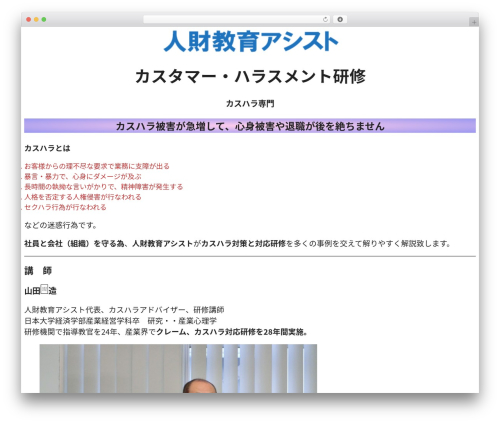The height and width of the screenshot is (423, 500).
Task: Minimize window using yellow button
Action: tap(36, 20)
